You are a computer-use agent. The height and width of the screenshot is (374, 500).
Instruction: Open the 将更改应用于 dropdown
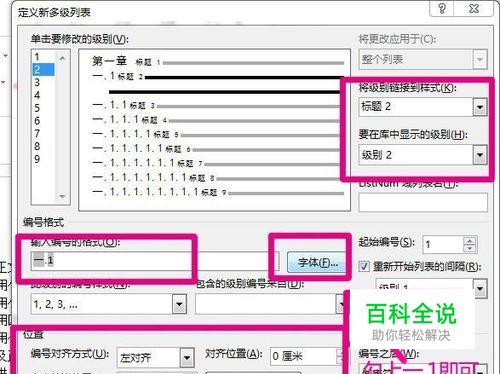coord(480,60)
